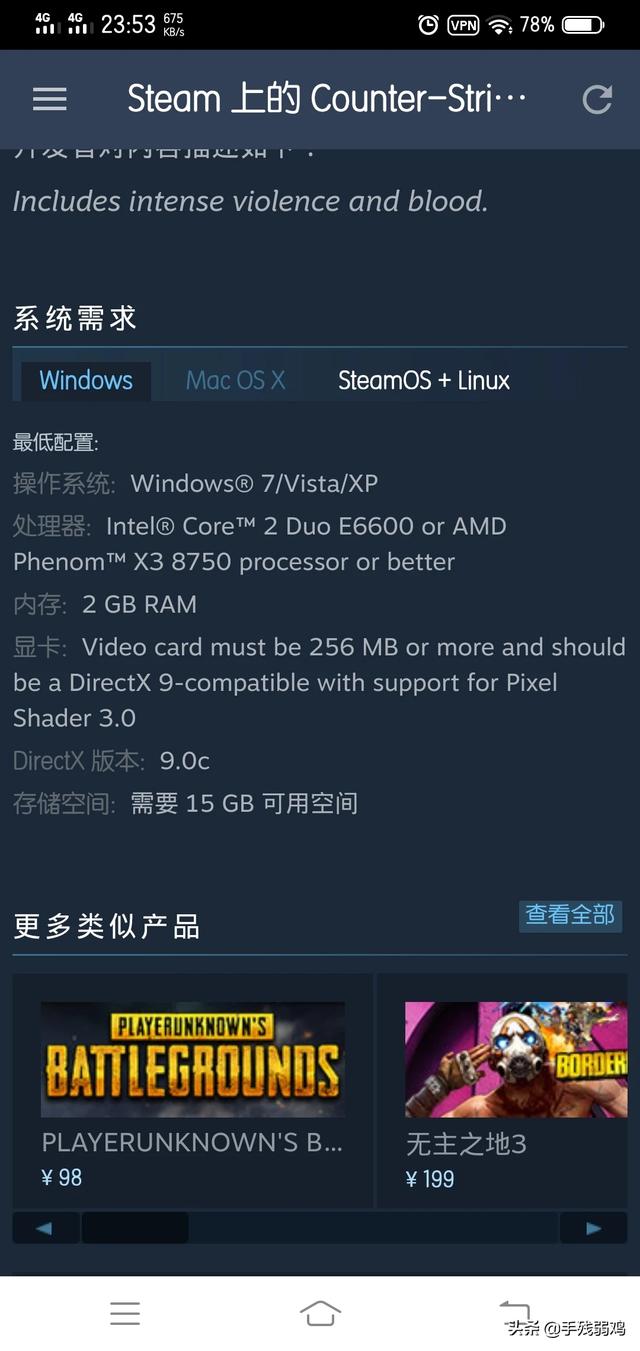The height and width of the screenshot is (1351, 640).
Task: Tap the battery indicator icon
Action: 583,25
